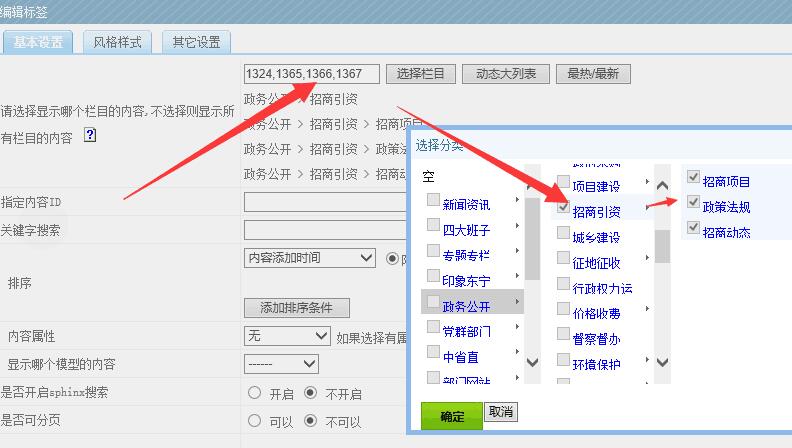Click scroll-up arrow of middle category list
Viewport: 792px width, 448px height.
tap(661, 186)
